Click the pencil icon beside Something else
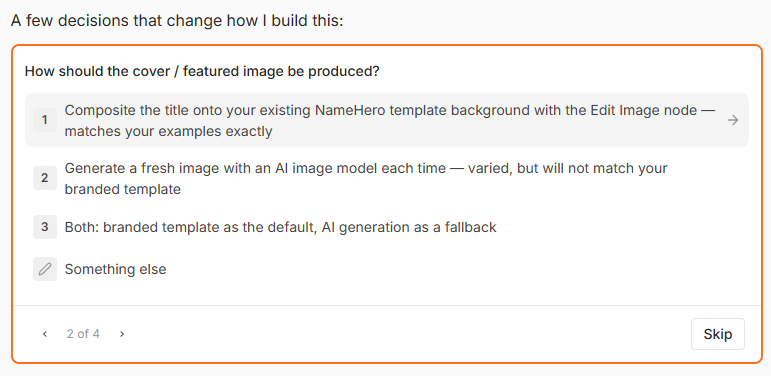 coord(45,269)
